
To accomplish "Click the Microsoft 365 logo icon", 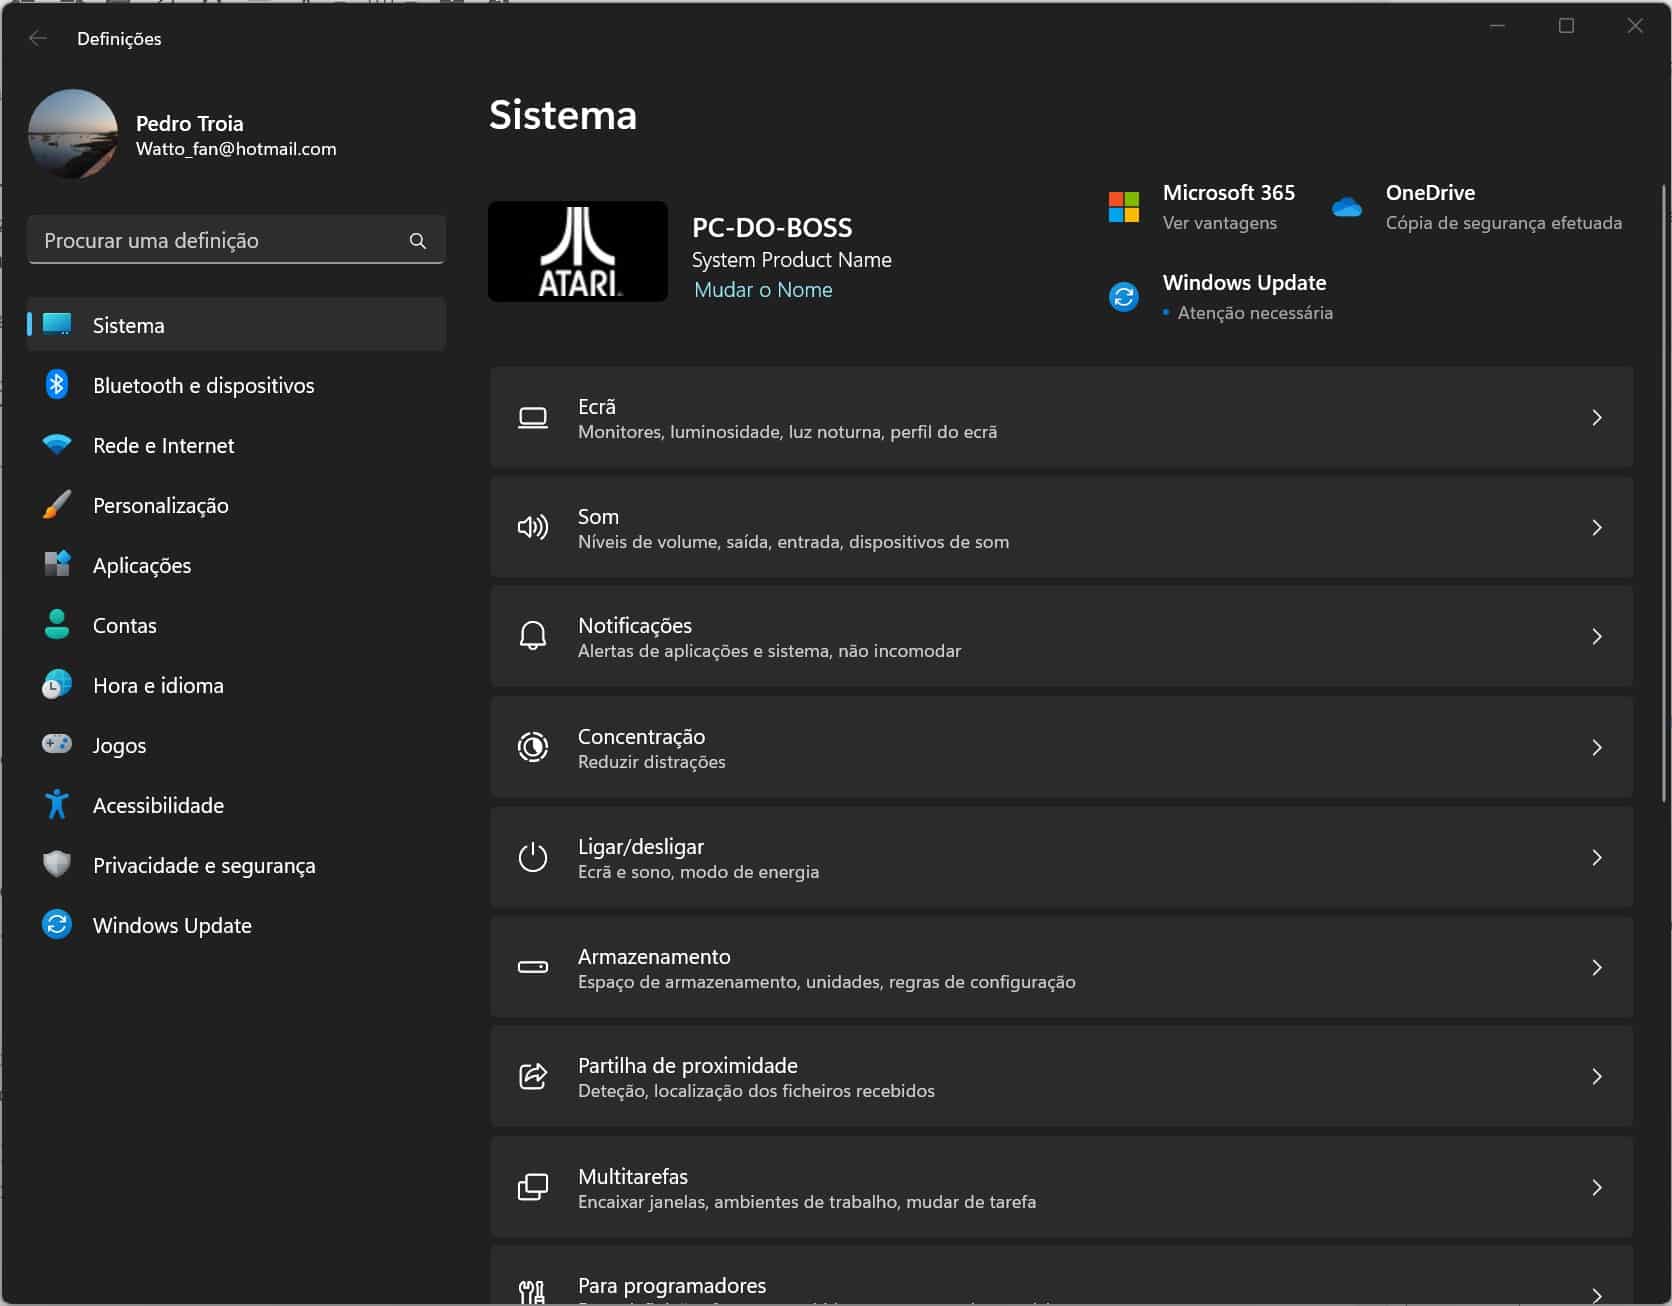I will 1124,207.
